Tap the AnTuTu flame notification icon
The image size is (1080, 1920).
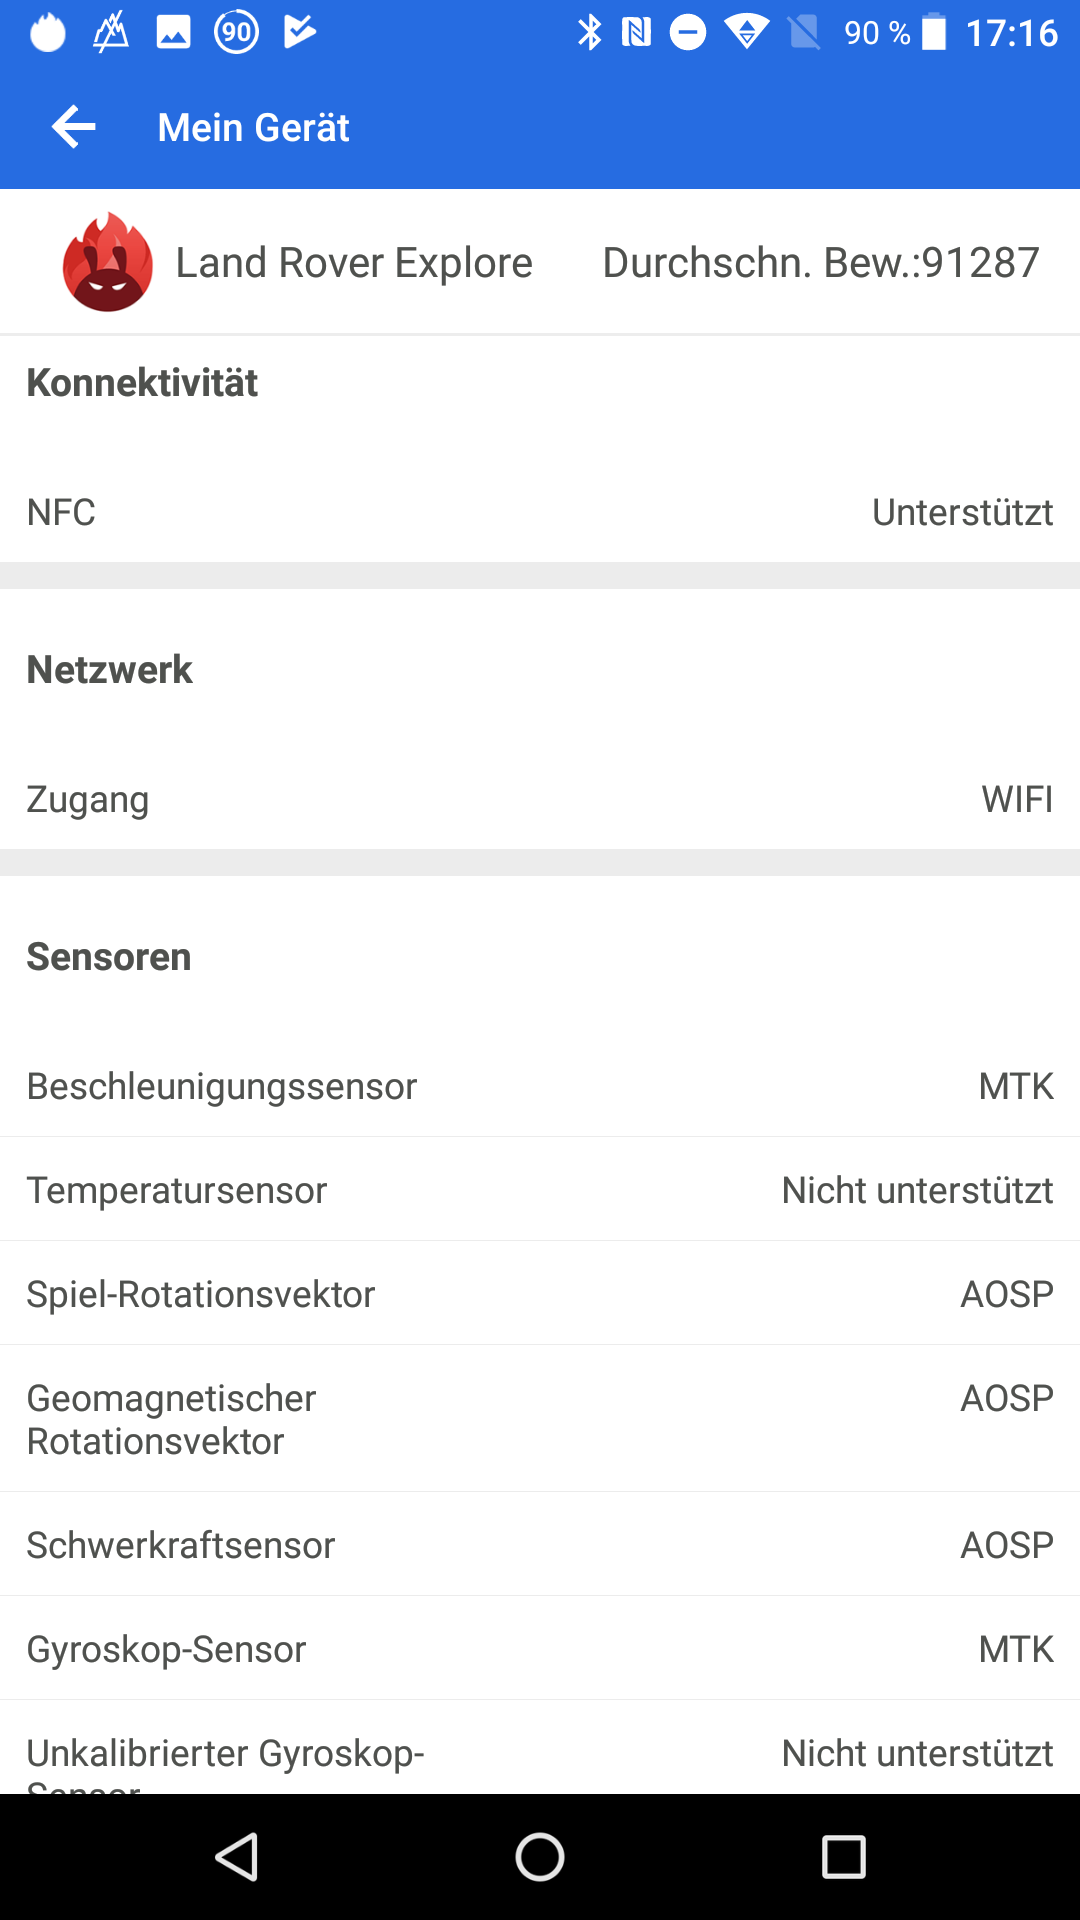[47, 33]
